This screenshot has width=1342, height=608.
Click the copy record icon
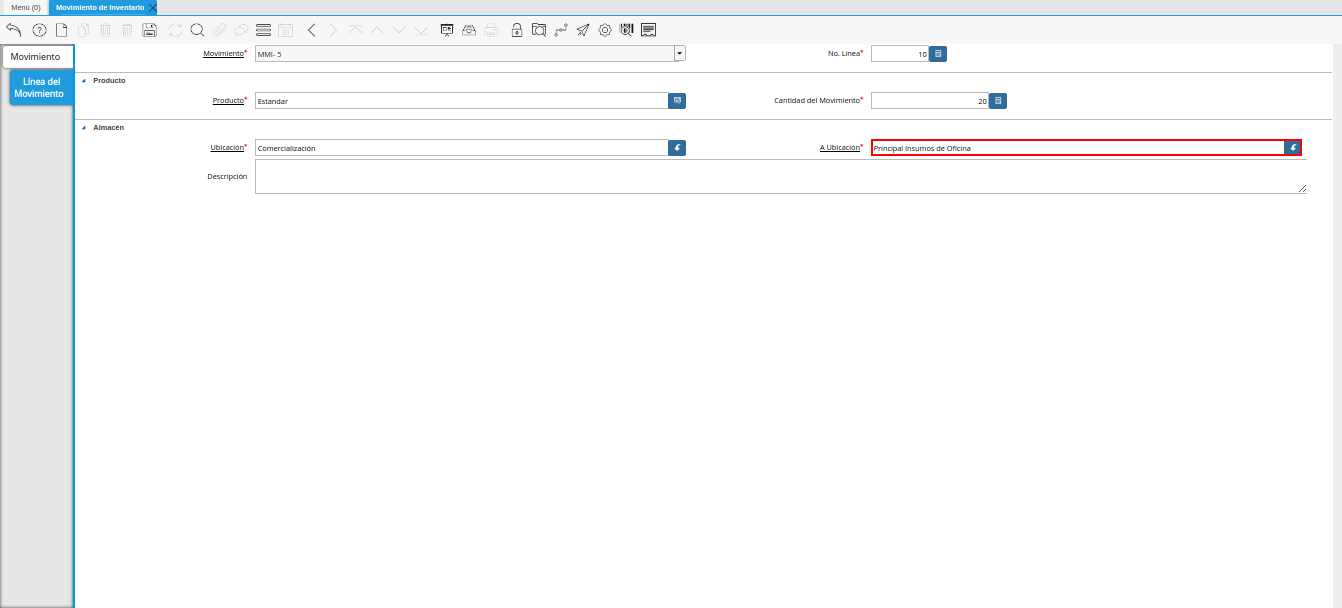click(x=83, y=30)
